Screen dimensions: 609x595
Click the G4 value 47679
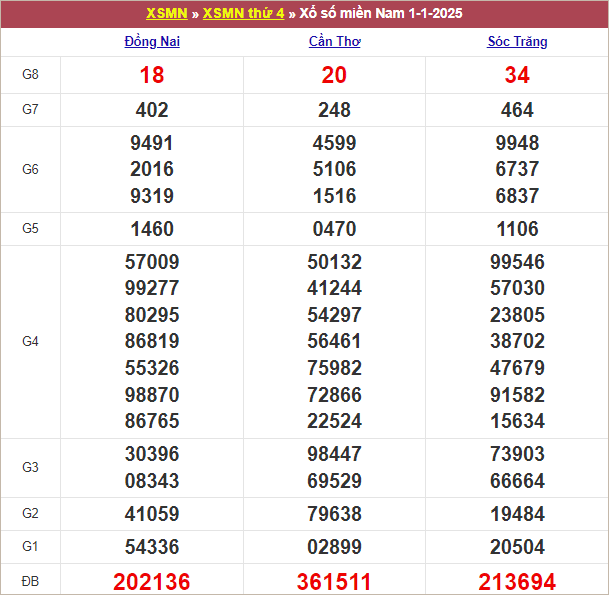(517, 368)
